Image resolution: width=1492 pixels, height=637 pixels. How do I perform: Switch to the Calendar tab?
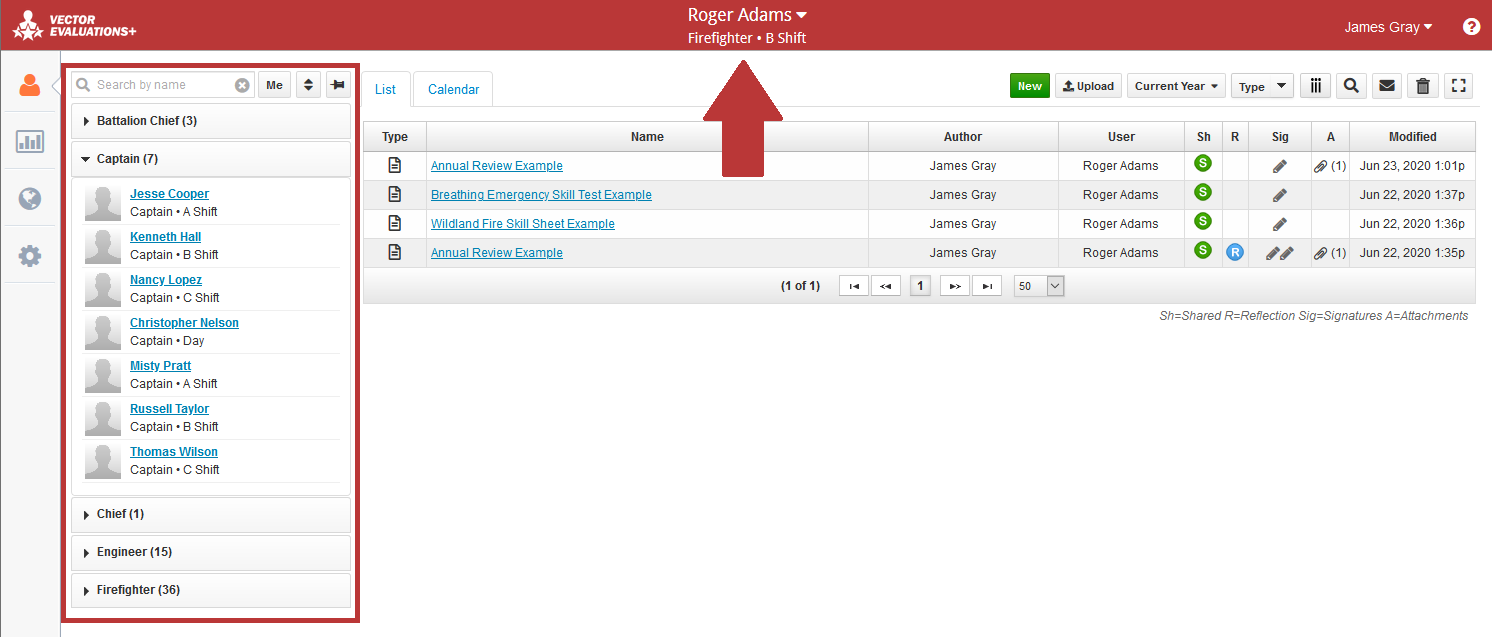tap(452, 89)
